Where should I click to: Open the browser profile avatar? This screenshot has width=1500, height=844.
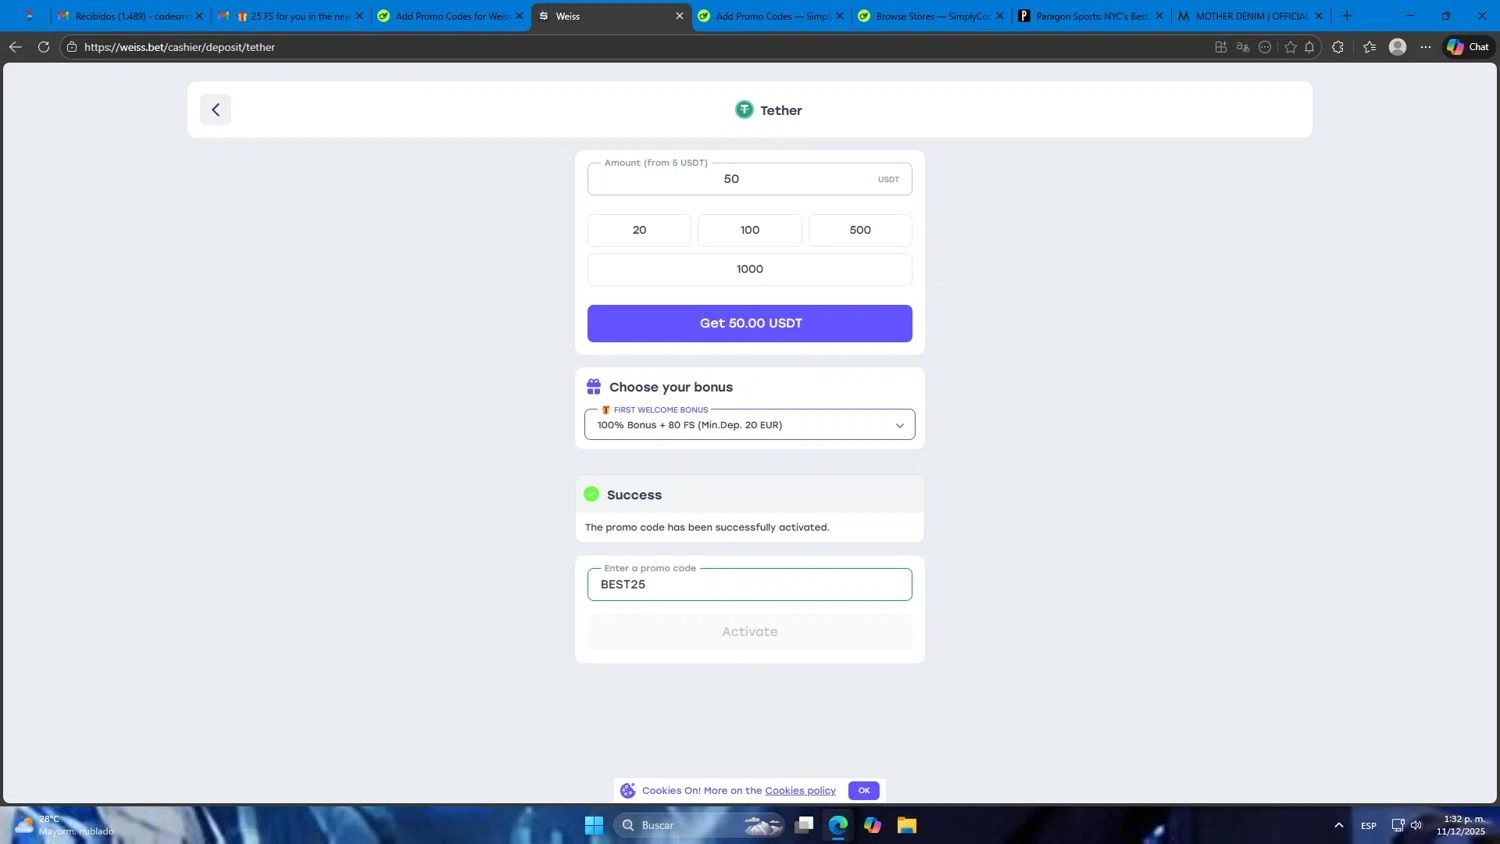1398,47
